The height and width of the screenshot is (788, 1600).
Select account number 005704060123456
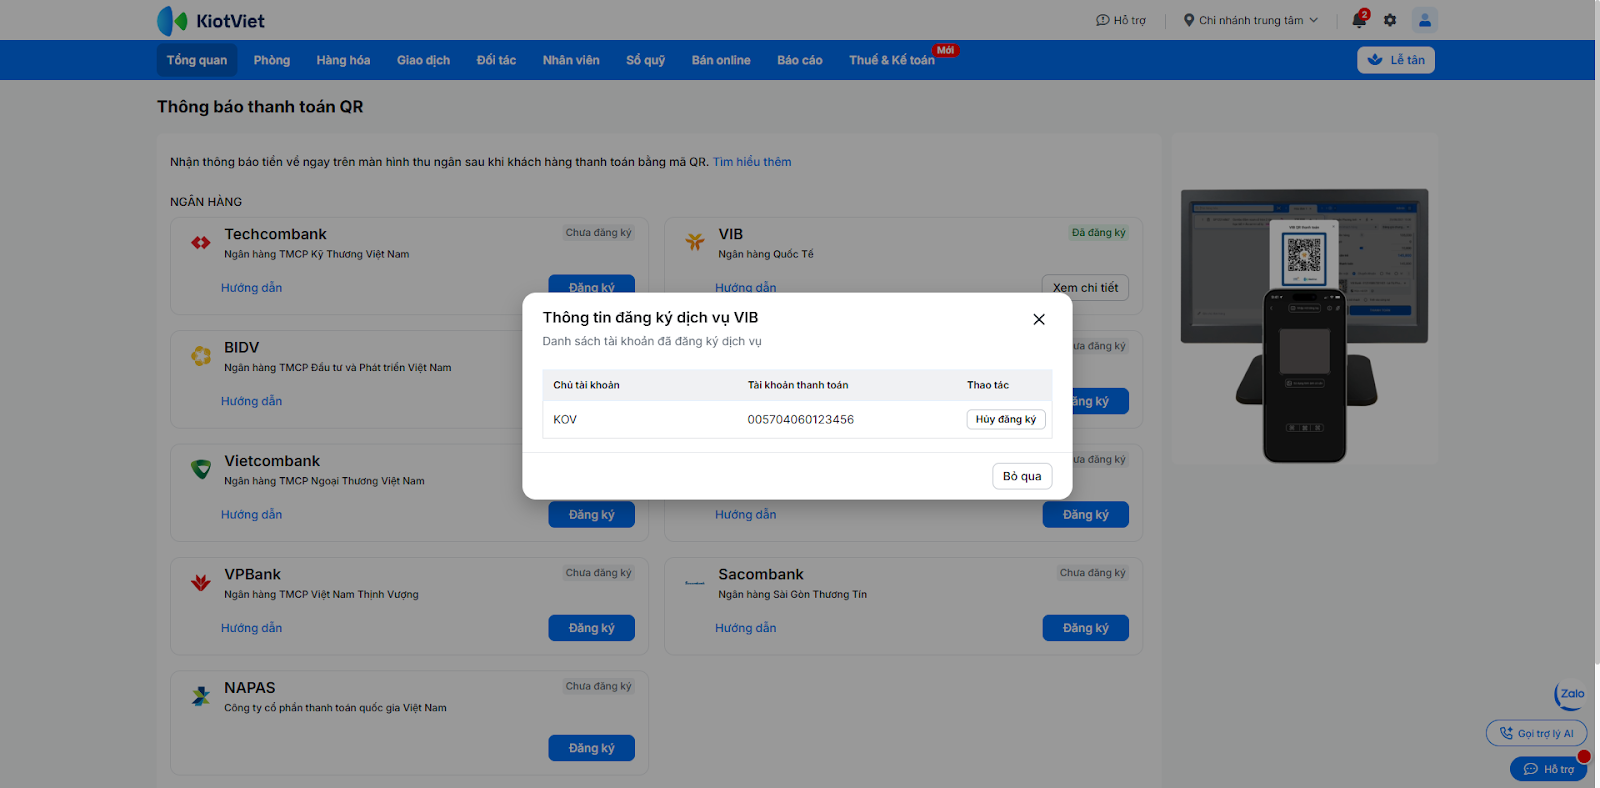(x=801, y=420)
